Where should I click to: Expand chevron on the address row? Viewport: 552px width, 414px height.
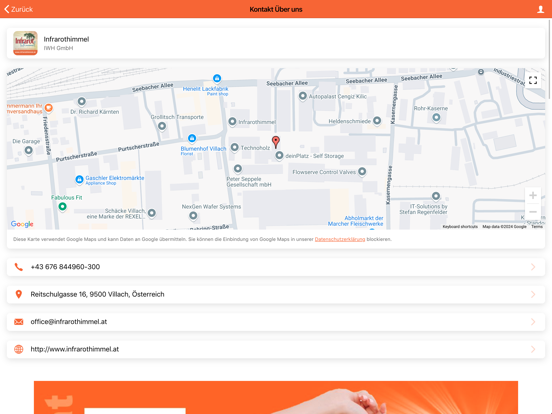533,294
